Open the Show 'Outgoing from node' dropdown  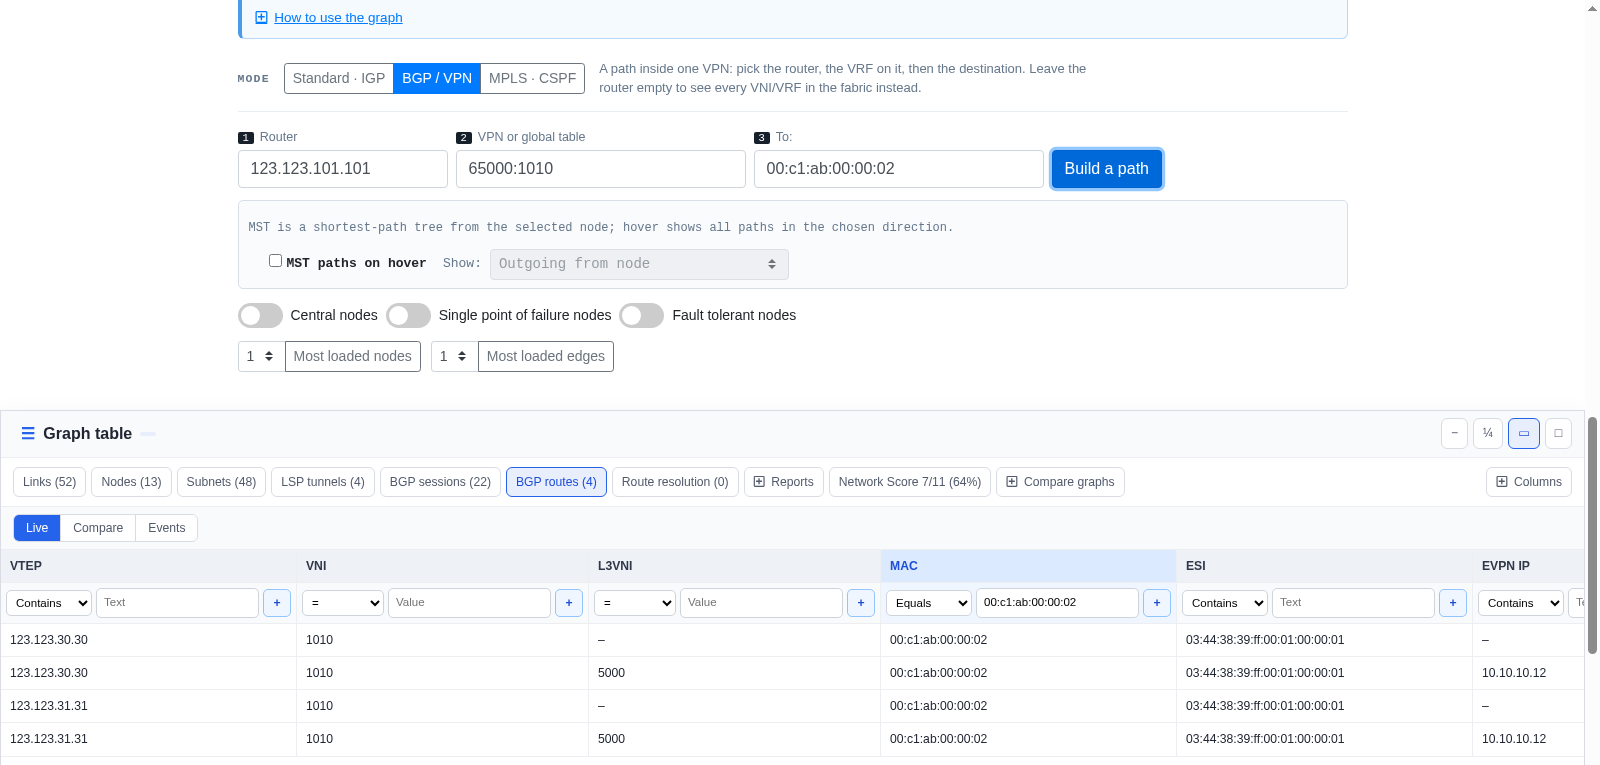click(639, 264)
